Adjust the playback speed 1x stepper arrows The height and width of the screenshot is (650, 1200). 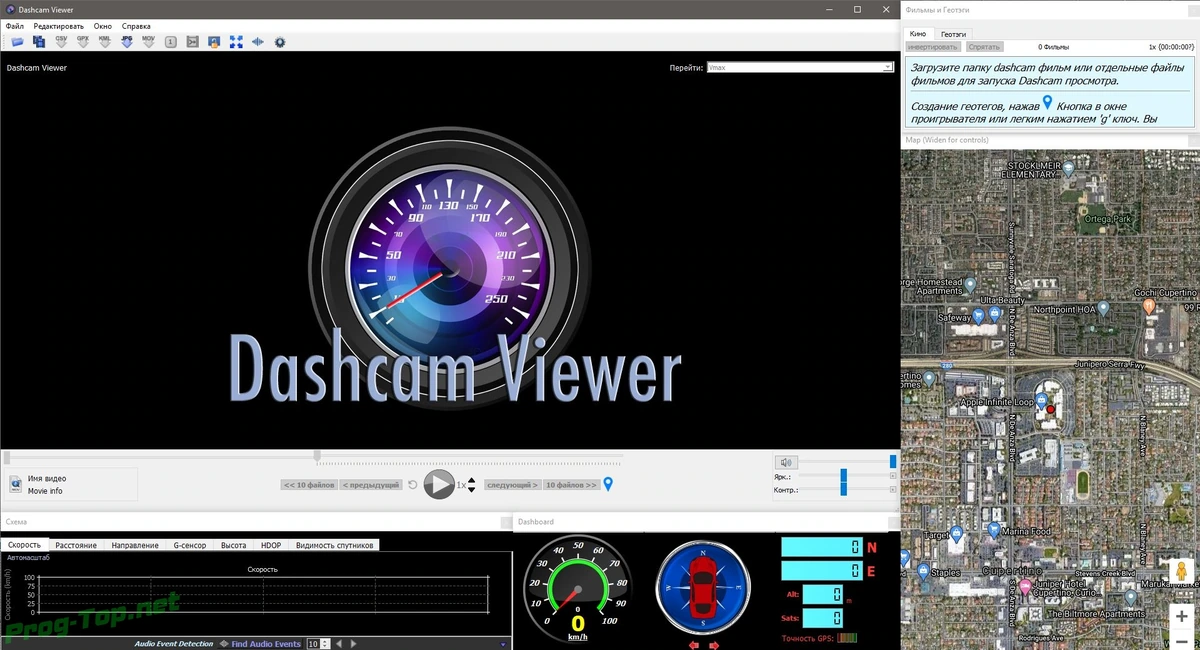(471, 485)
